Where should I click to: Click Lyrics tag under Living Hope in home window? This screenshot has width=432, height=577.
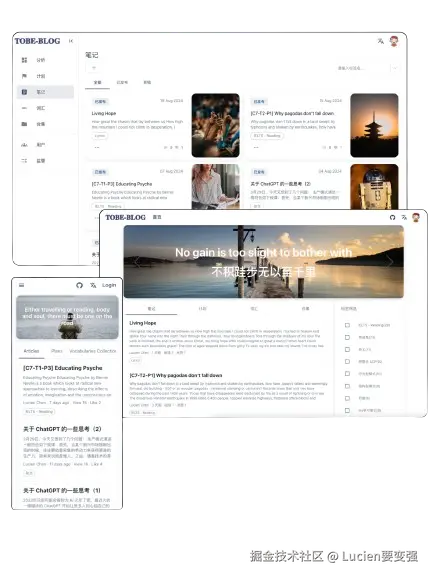pyautogui.click(x=135, y=361)
